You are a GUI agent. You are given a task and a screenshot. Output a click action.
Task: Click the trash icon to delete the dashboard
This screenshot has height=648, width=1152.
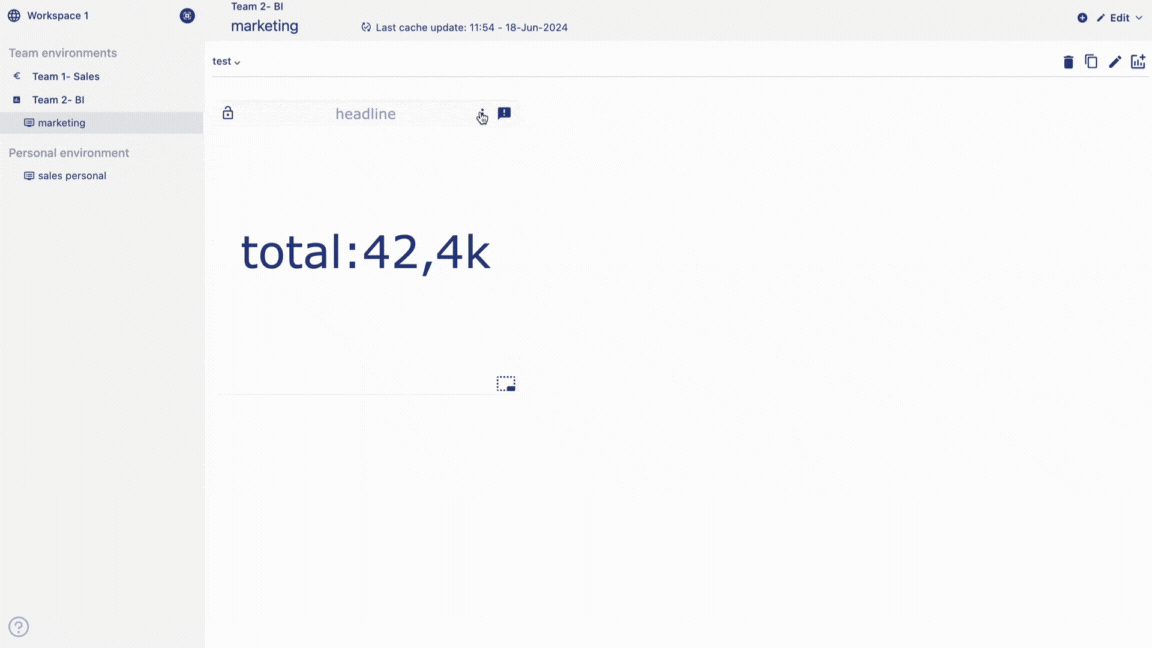click(1068, 62)
